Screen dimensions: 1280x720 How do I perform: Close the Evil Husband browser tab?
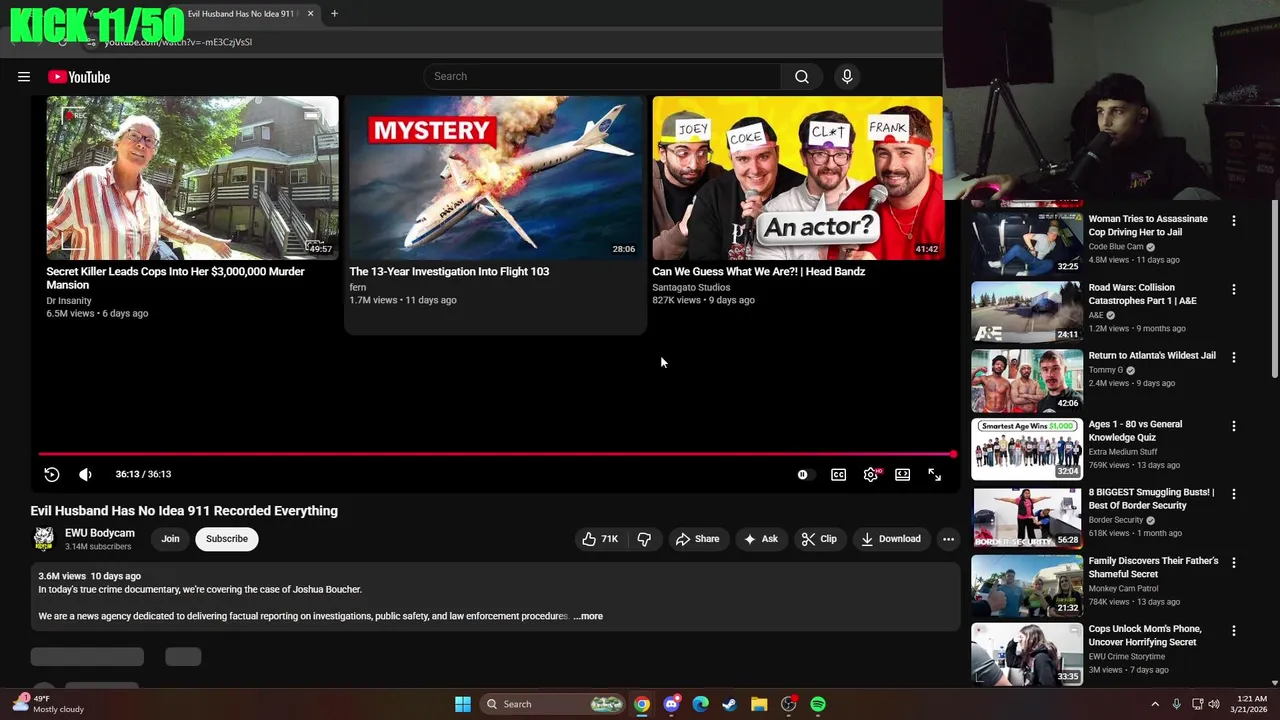click(310, 14)
